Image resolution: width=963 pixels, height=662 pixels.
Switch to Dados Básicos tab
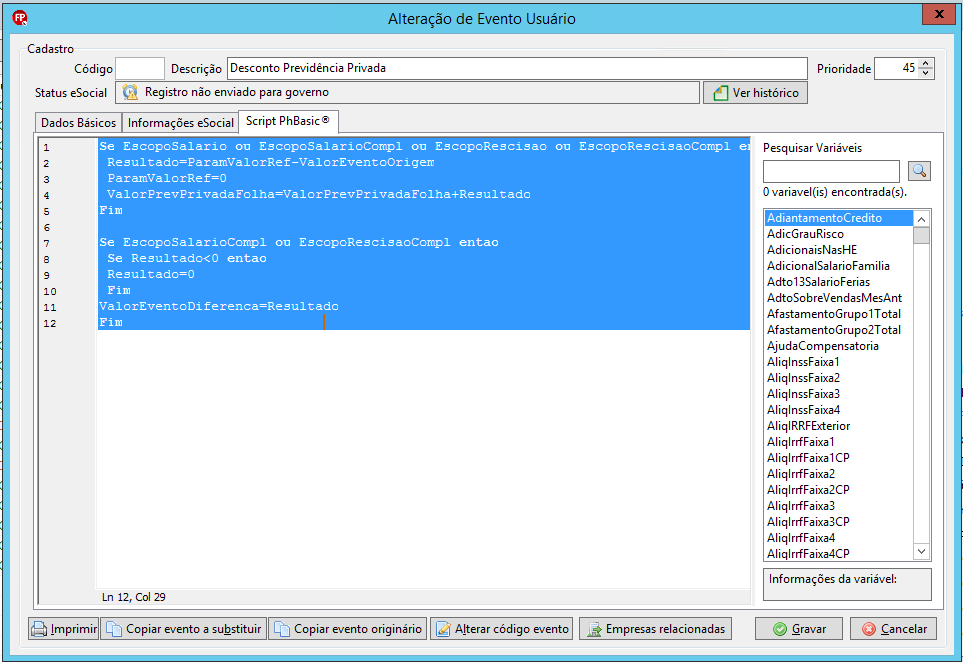tap(78, 123)
